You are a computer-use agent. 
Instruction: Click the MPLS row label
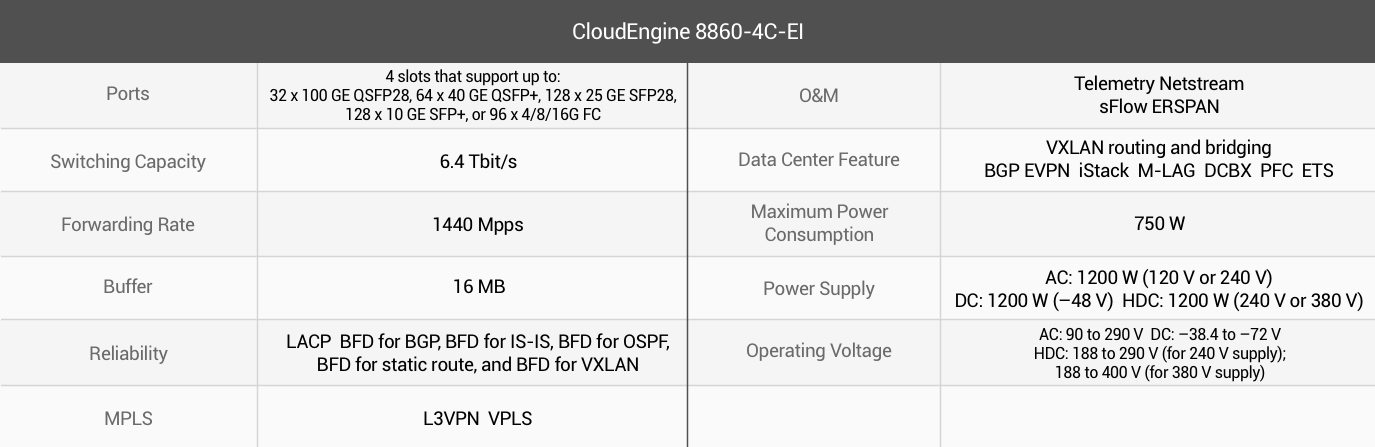coord(128,418)
